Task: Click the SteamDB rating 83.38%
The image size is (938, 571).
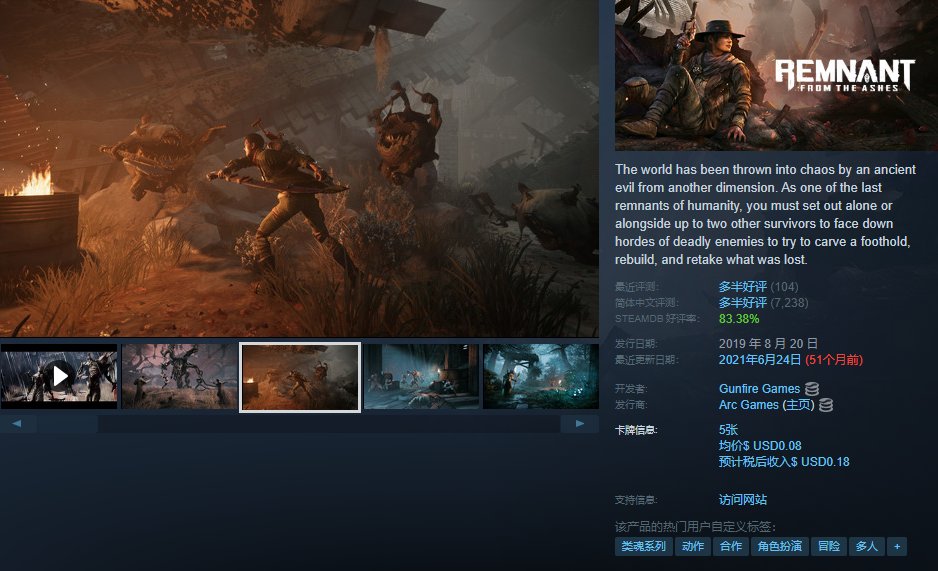Action: [739, 319]
